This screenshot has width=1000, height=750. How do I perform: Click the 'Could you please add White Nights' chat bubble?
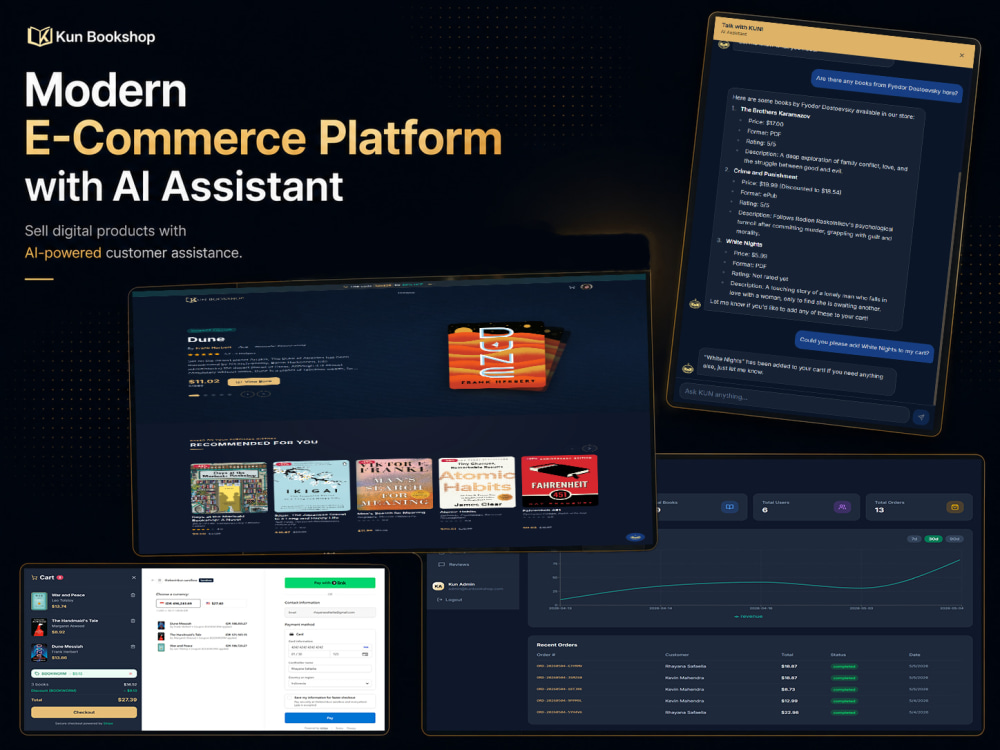(x=864, y=346)
